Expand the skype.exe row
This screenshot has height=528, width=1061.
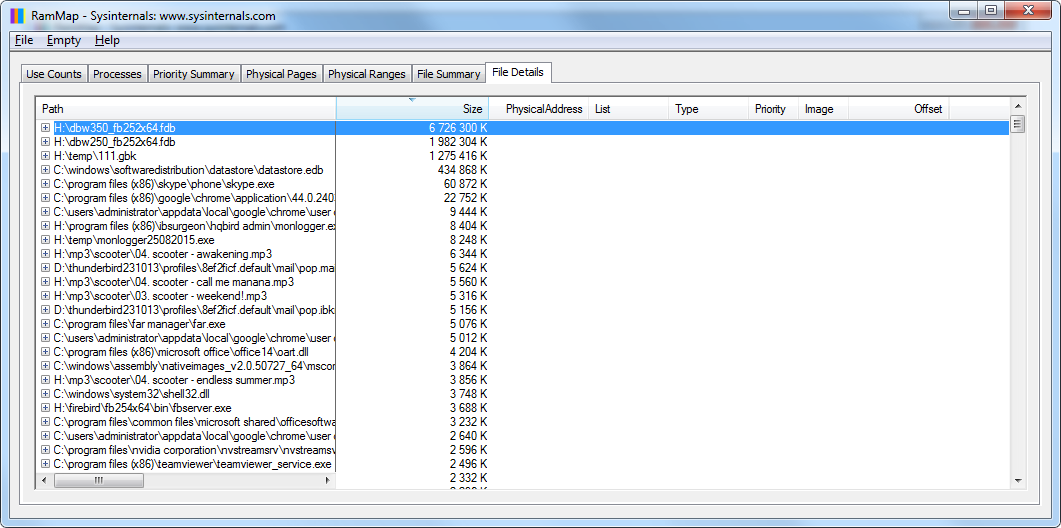pos(45,183)
